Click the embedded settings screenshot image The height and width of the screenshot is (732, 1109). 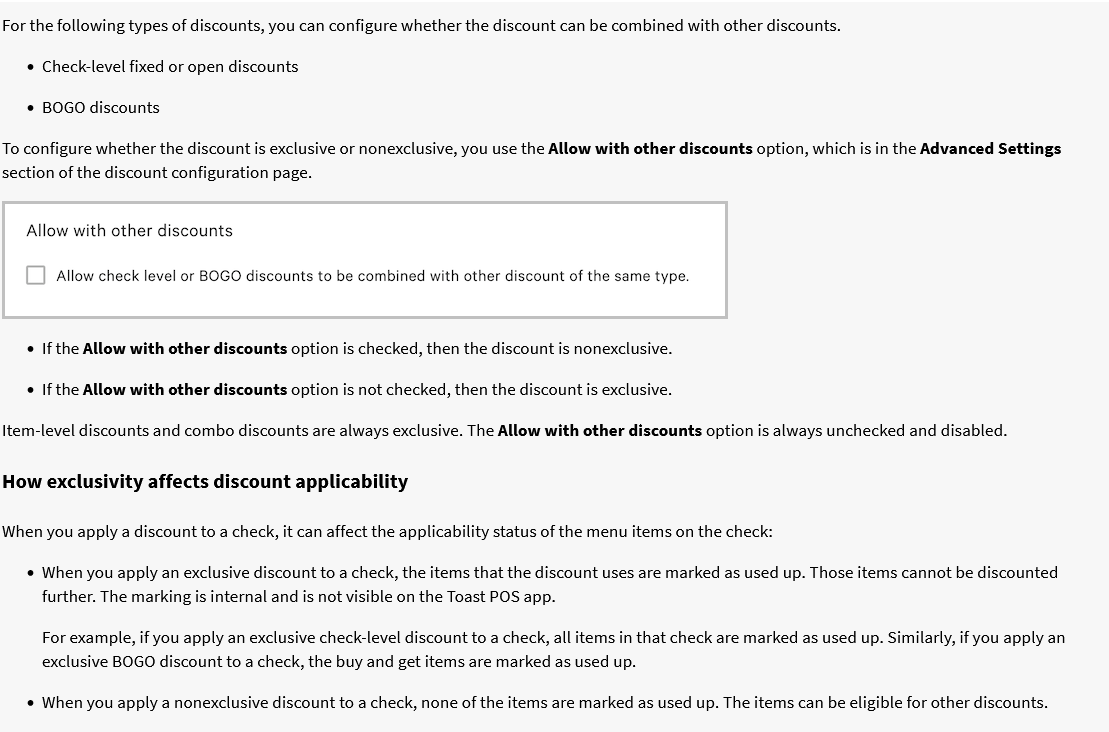coord(365,259)
